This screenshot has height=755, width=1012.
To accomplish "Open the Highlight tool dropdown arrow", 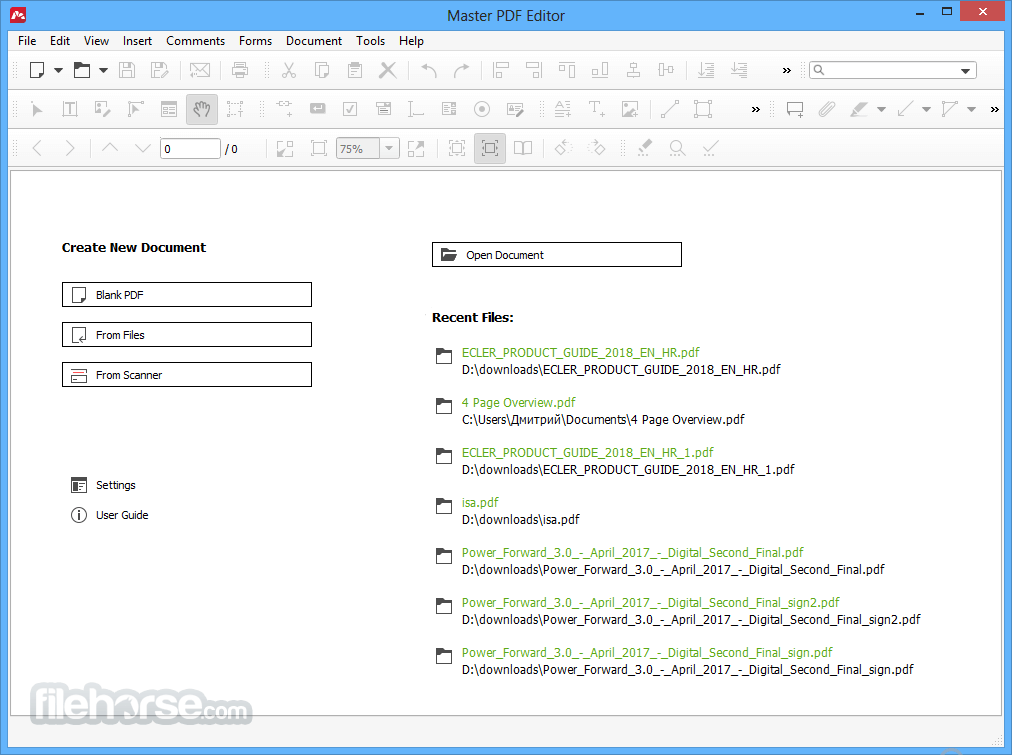I will click(881, 110).
